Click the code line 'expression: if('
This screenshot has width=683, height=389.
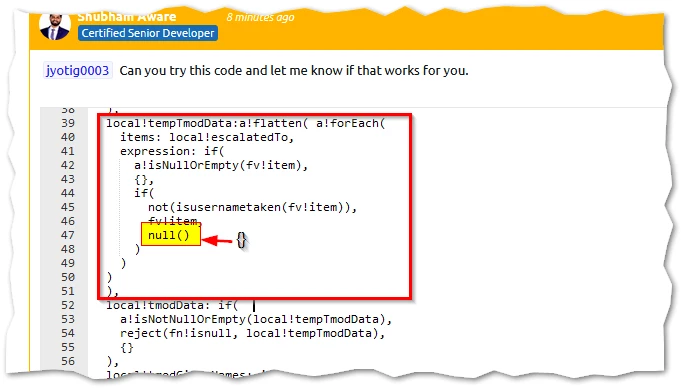[x=172, y=151]
